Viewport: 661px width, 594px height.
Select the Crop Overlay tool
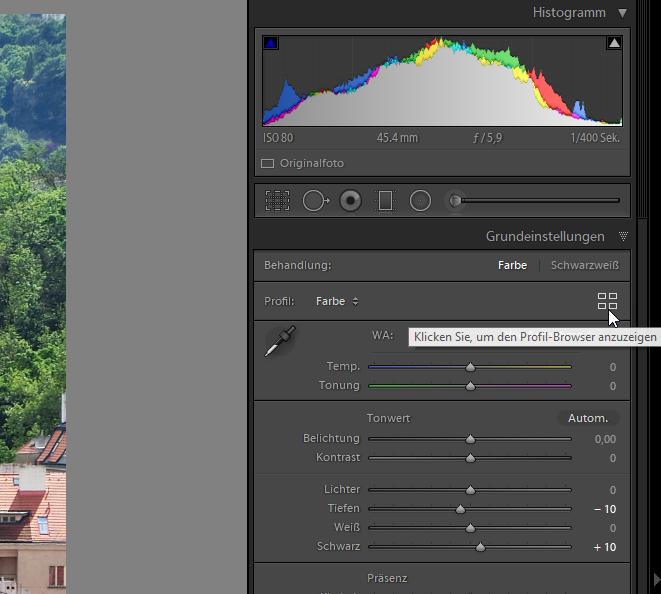(x=277, y=201)
